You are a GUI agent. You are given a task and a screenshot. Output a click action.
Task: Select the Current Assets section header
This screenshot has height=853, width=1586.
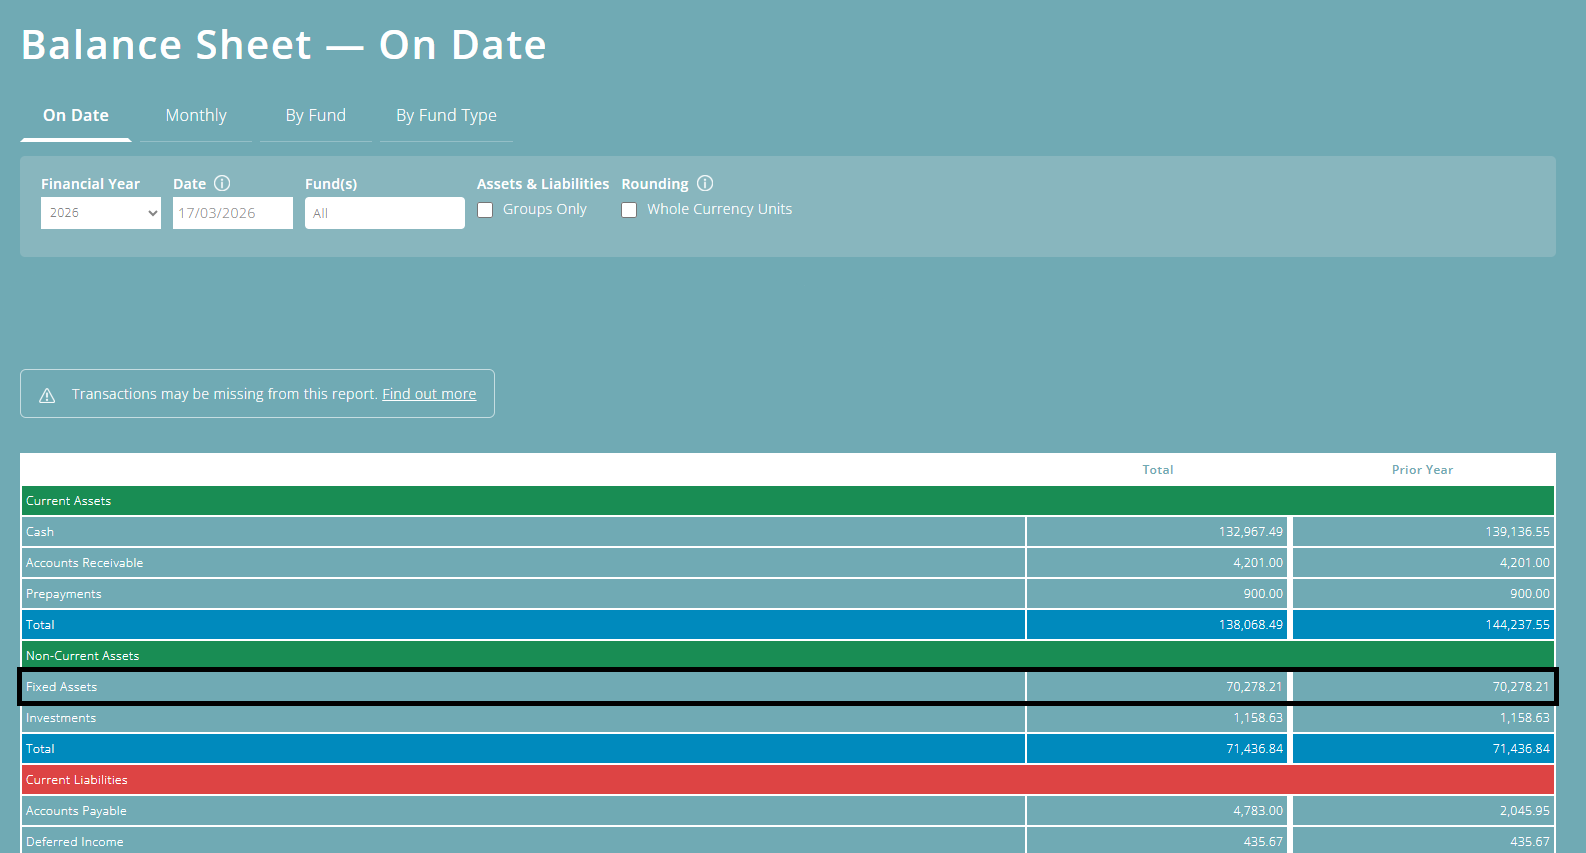(788, 501)
